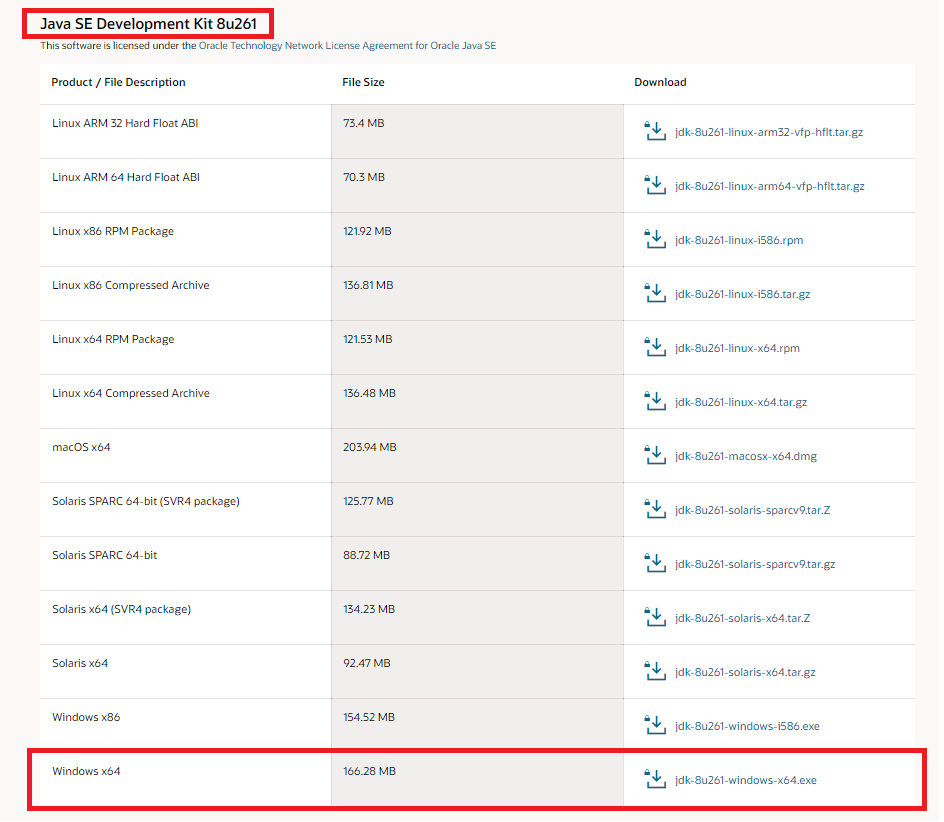Image resolution: width=944 pixels, height=822 pixels.
Task: Click download icon beside jdk-8u261-solaris-x64.tar.Z
Action: [654, 617]
